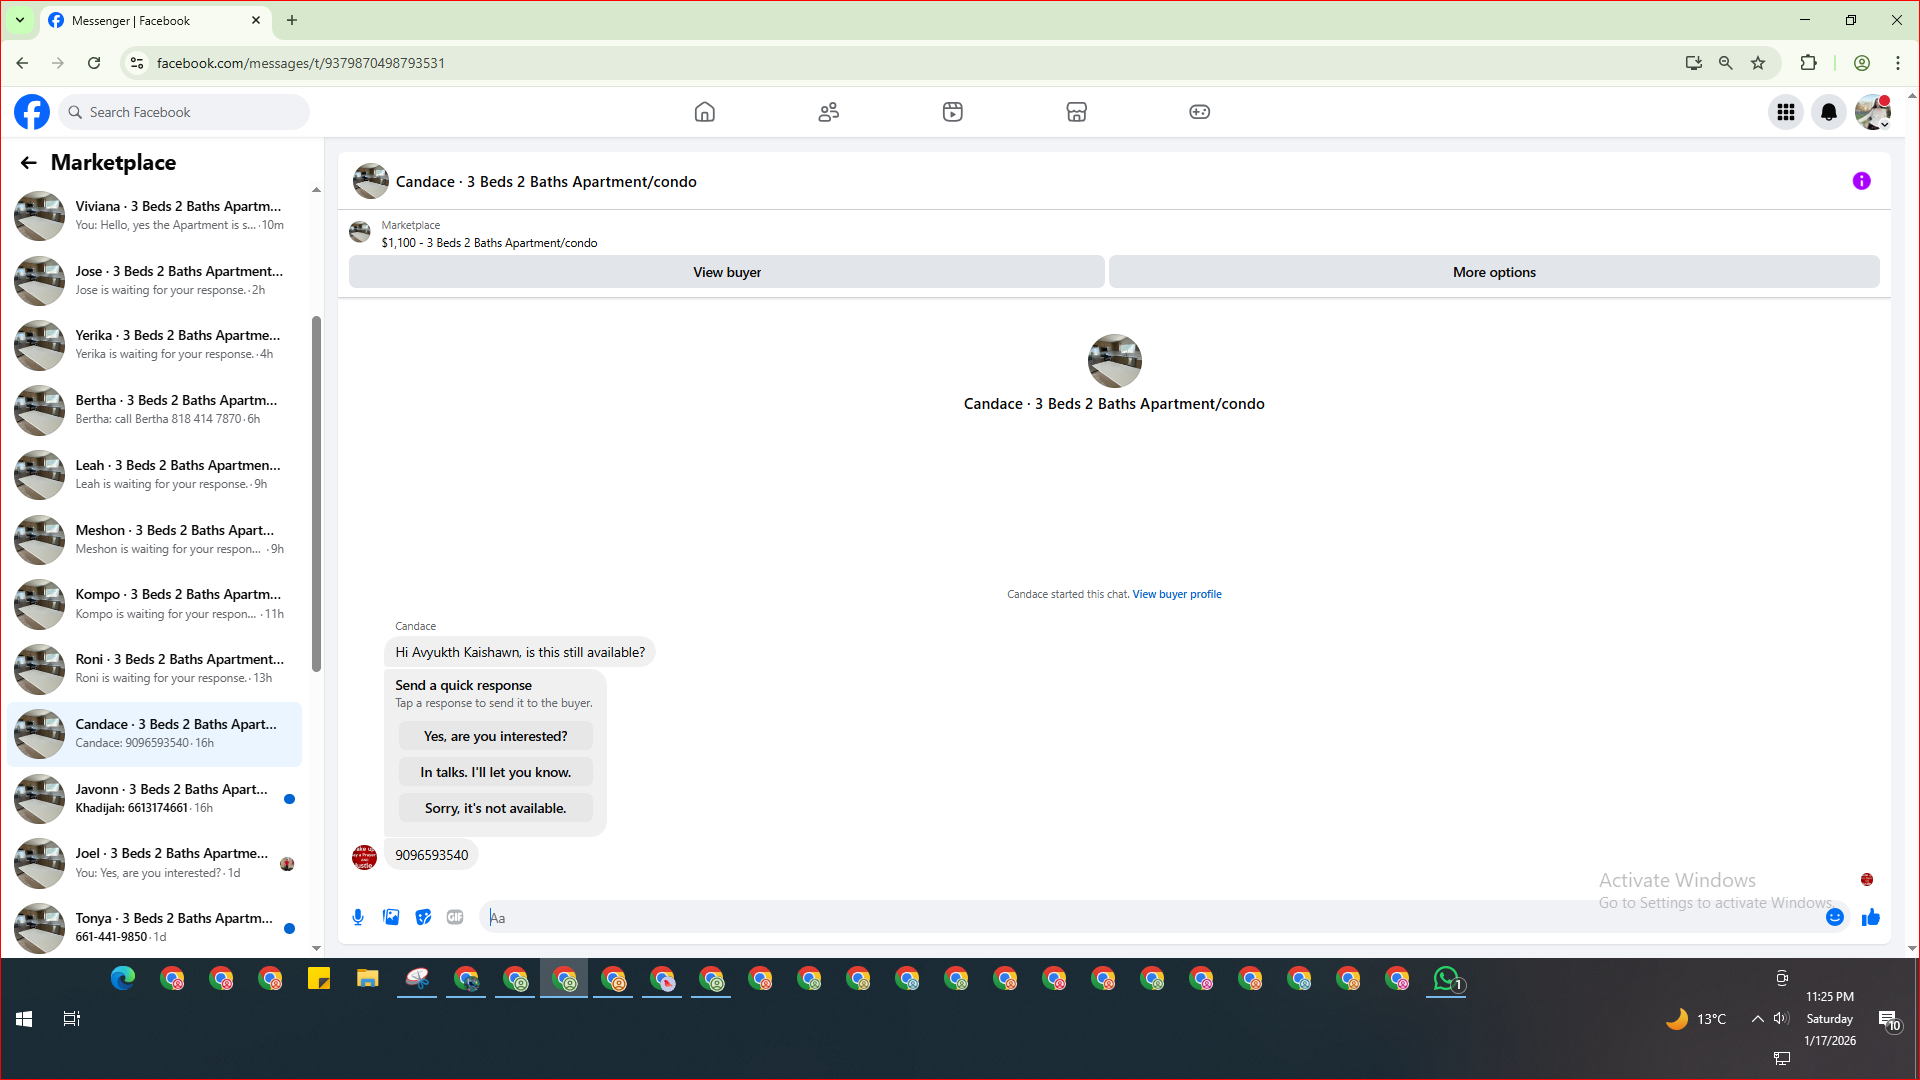Open the sticker picker icon

[x=423, y=917]
